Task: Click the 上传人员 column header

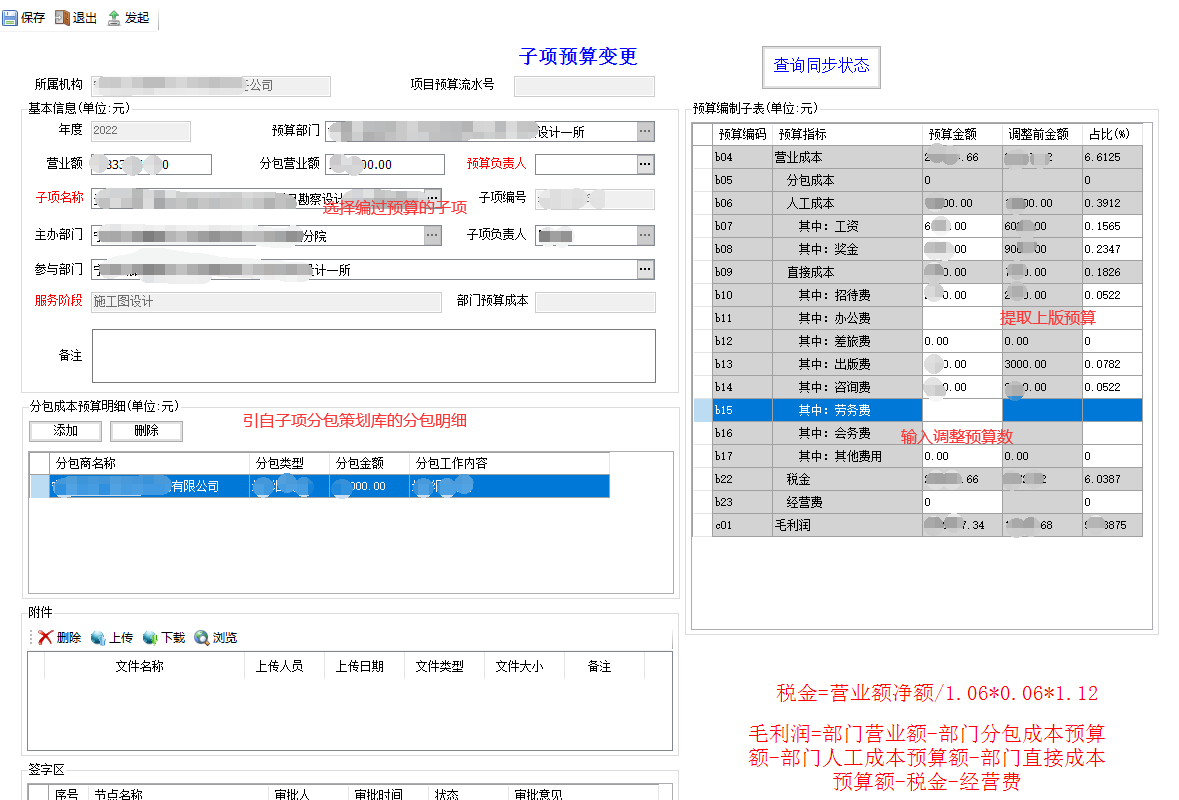Action: click(x=284, y=666)
